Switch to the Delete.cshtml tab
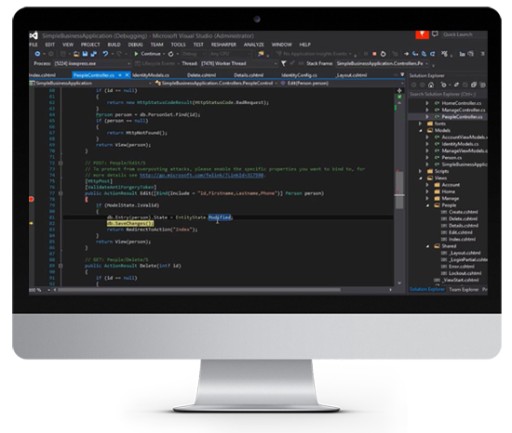Image resolution: width=512 pixels, height=433 pixels. coord(201,75)
